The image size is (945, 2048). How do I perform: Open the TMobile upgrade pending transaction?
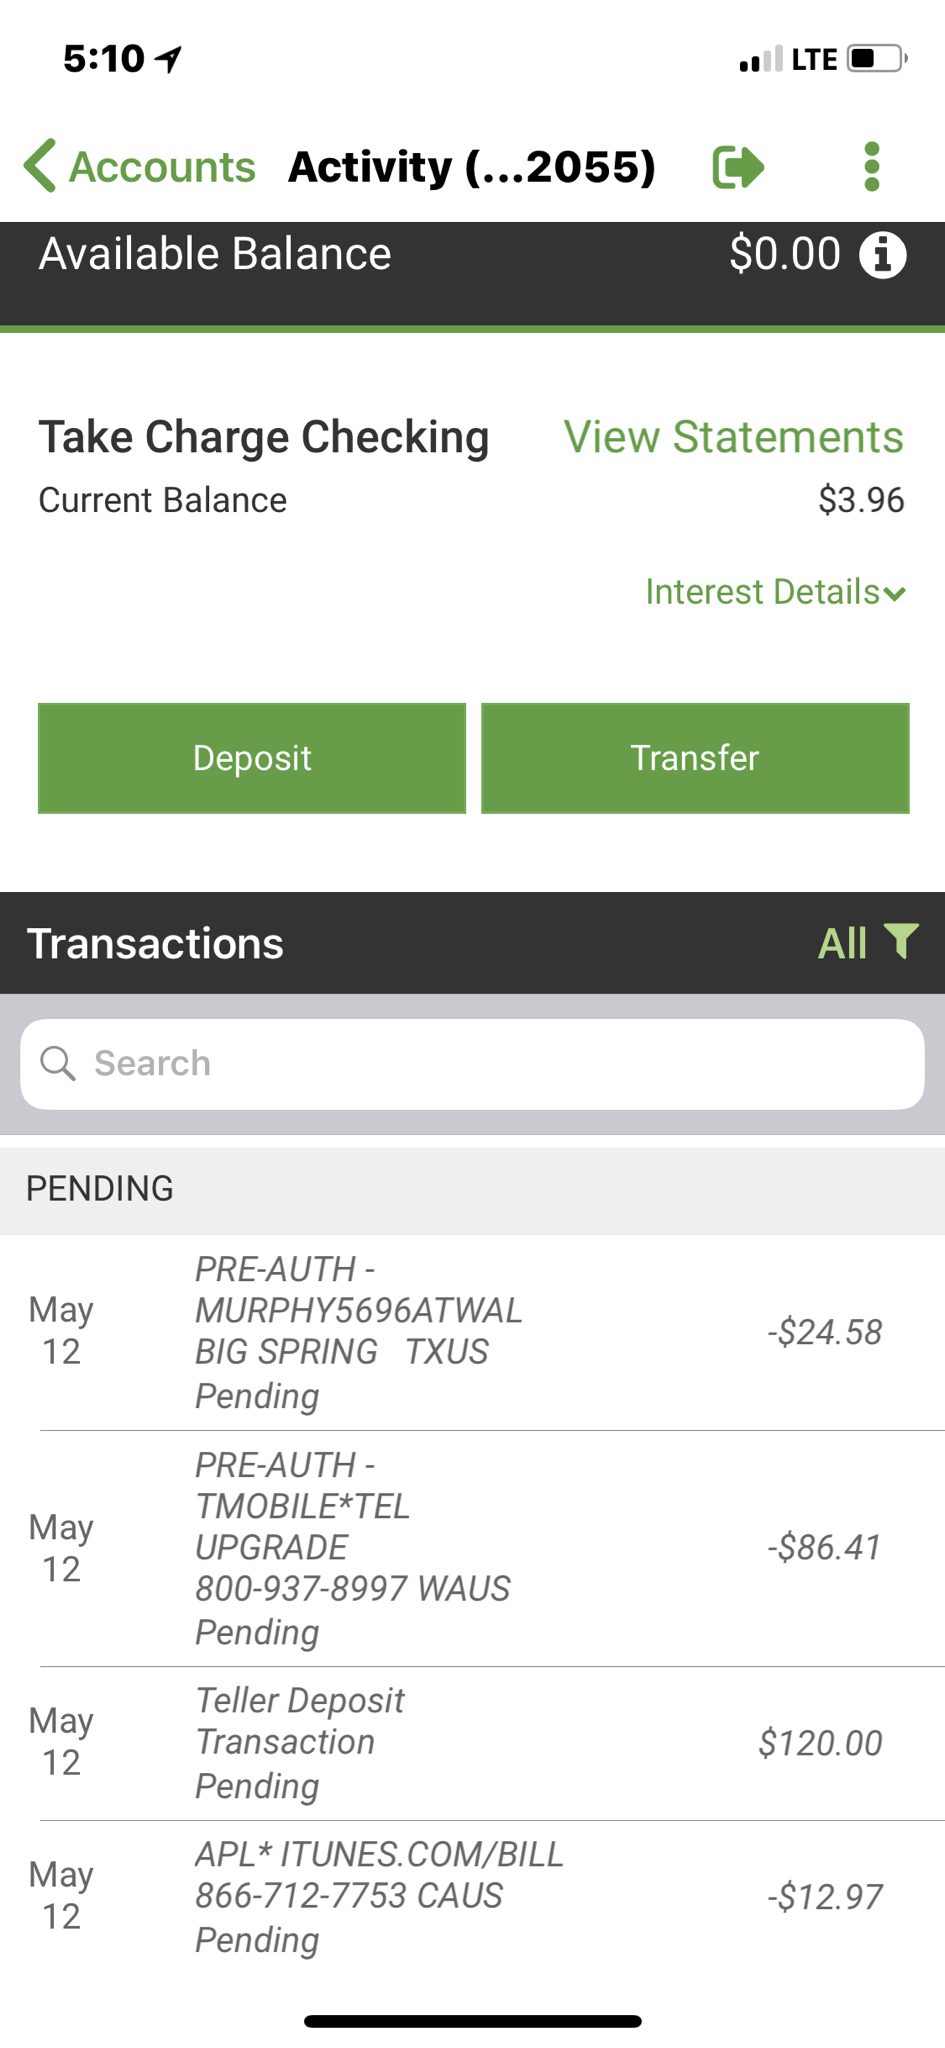point(472,1548)
